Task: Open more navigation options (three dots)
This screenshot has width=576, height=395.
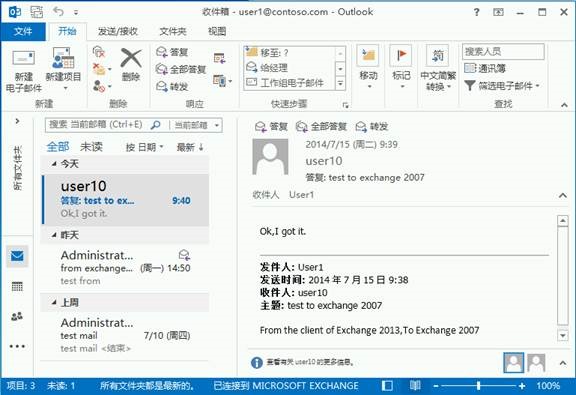Action: click(x=17, y=346)
